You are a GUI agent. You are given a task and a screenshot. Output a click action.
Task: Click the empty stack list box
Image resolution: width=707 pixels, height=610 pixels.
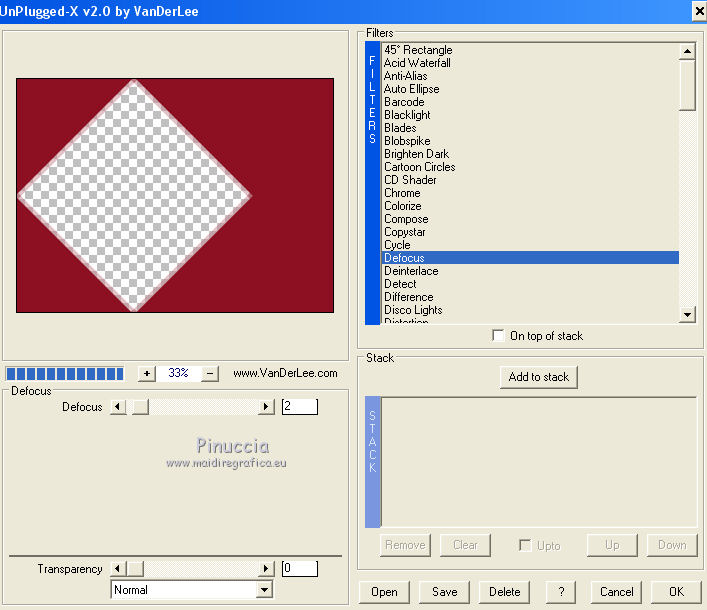point(539,462)
